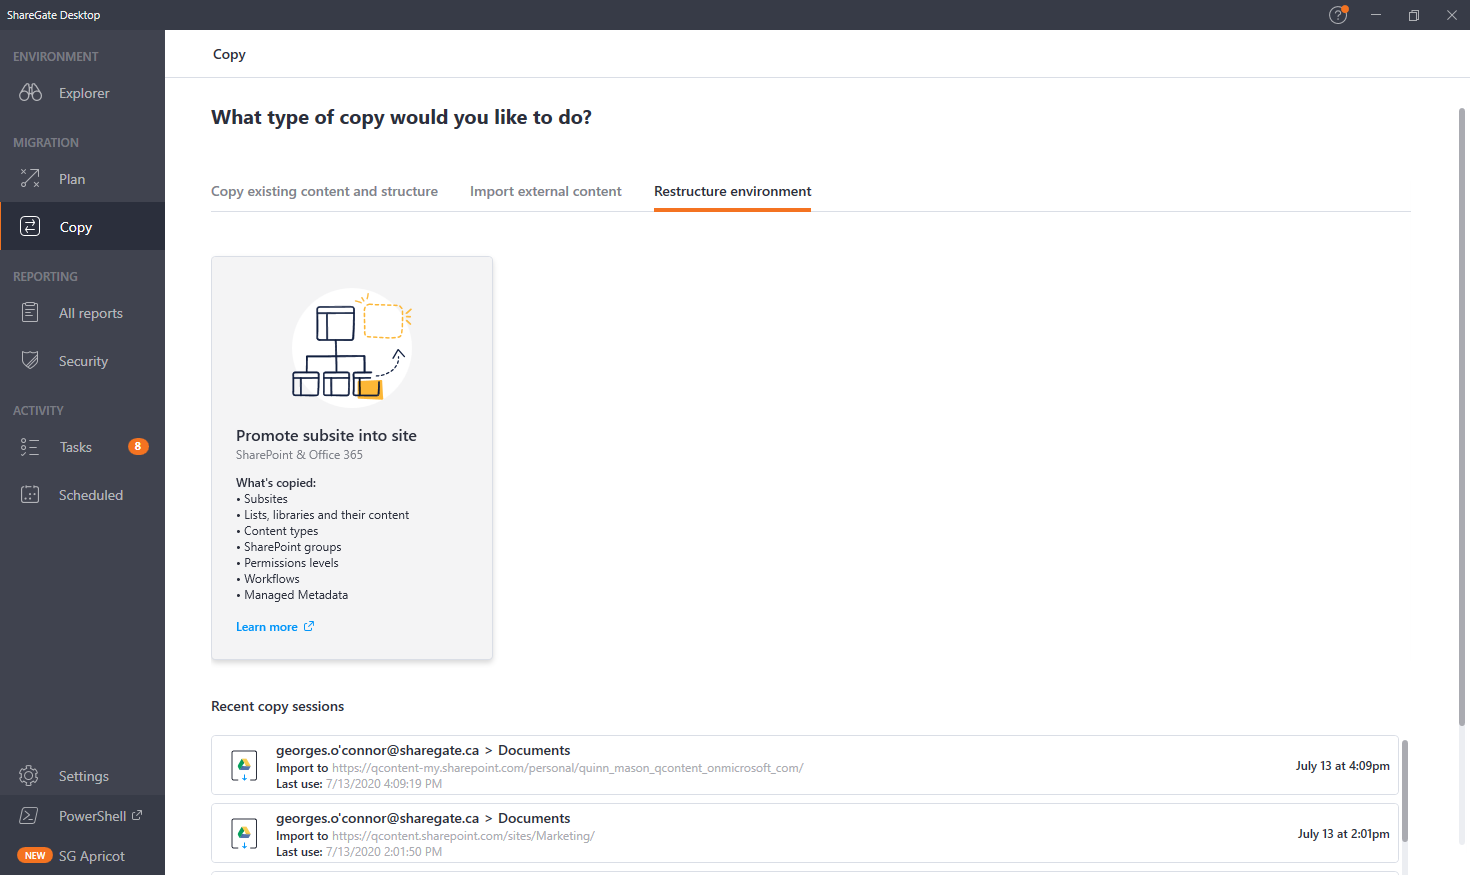
Task: Click the All reports clipboard icon
Action: (x=30, y=312)
